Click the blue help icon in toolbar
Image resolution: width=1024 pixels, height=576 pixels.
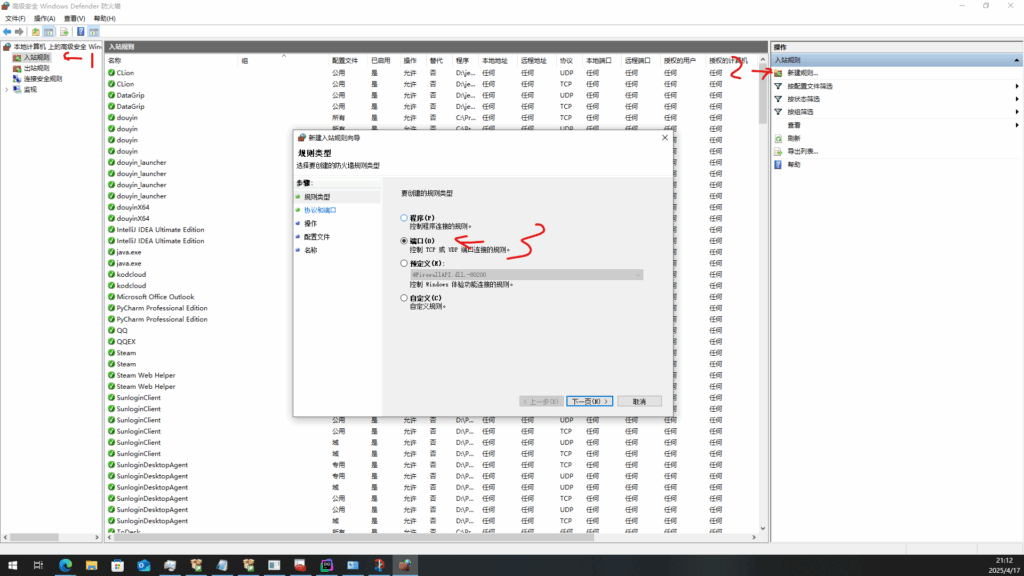[80, 32]
